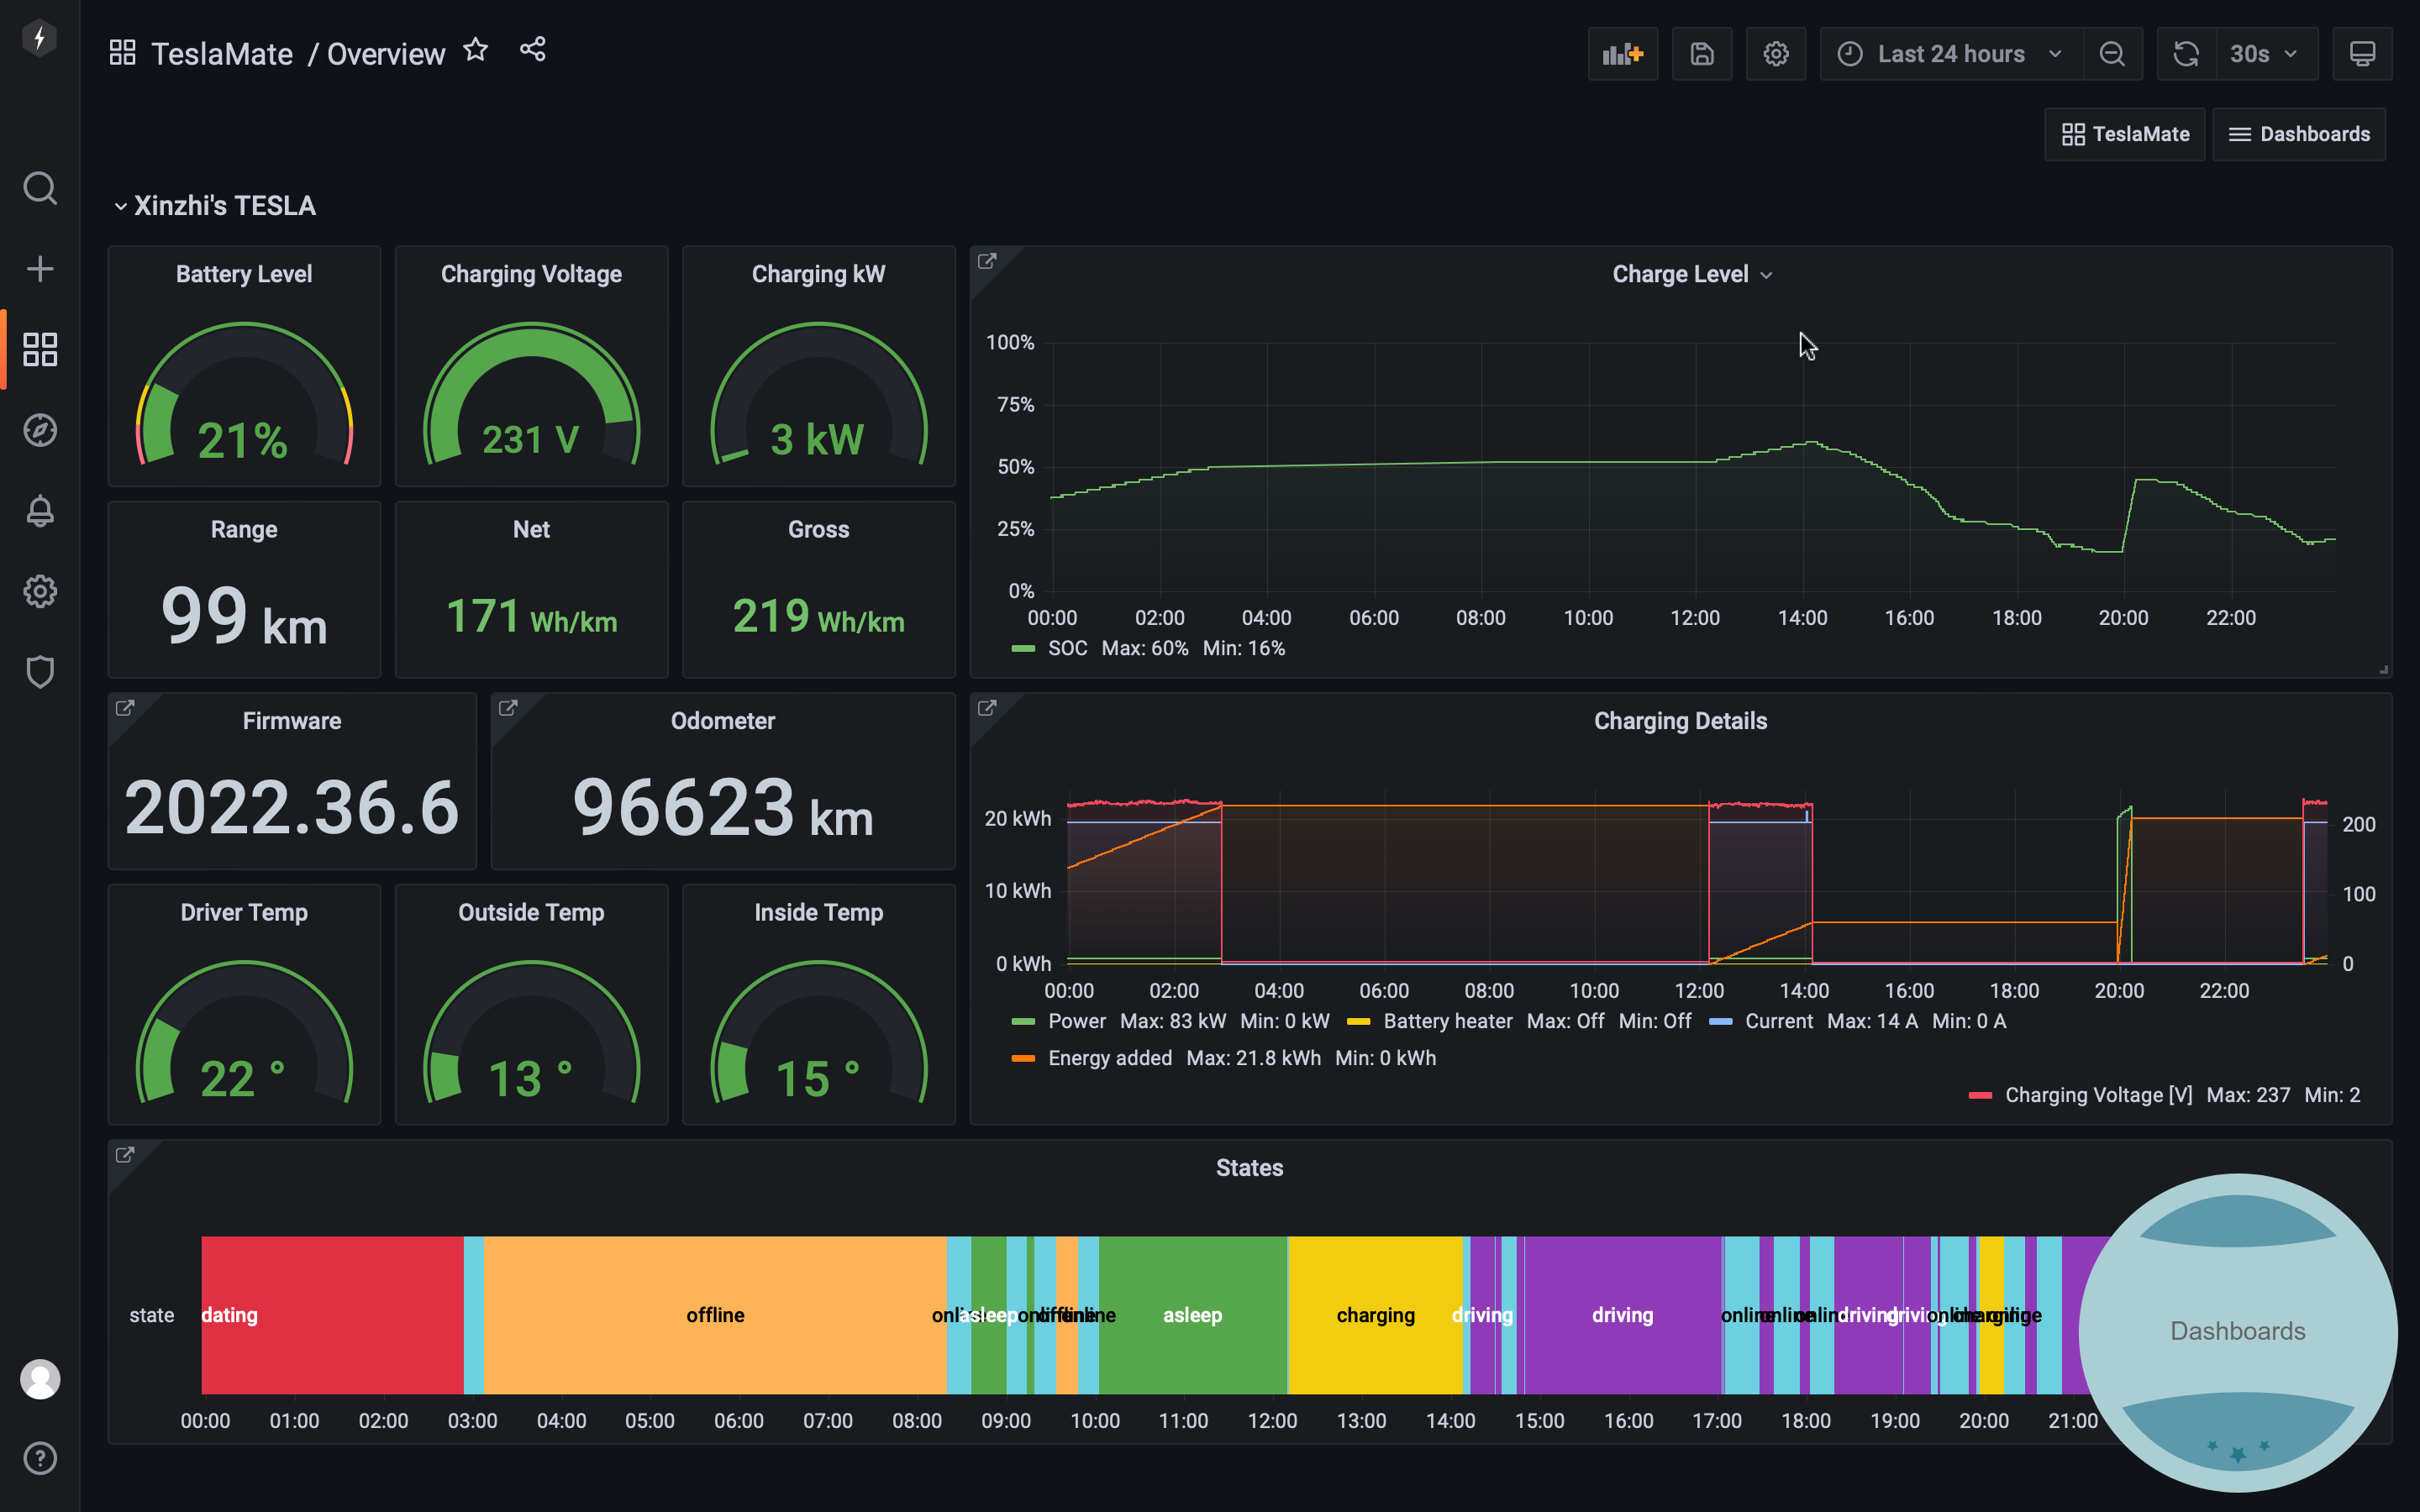Viewport: 2420px width, 1512px height.
Task: Click the Energy added color swatch in legend
Action: [x=1023, y=1058]
